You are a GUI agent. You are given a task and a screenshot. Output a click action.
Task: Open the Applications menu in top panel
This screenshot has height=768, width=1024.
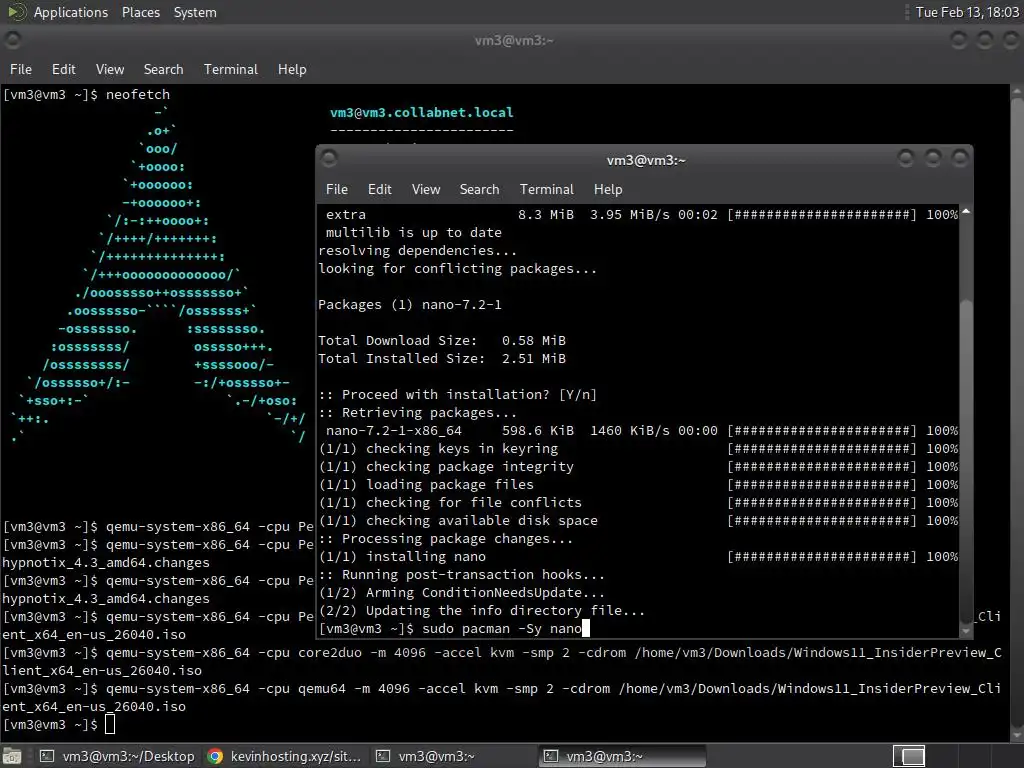coord(71,12)
